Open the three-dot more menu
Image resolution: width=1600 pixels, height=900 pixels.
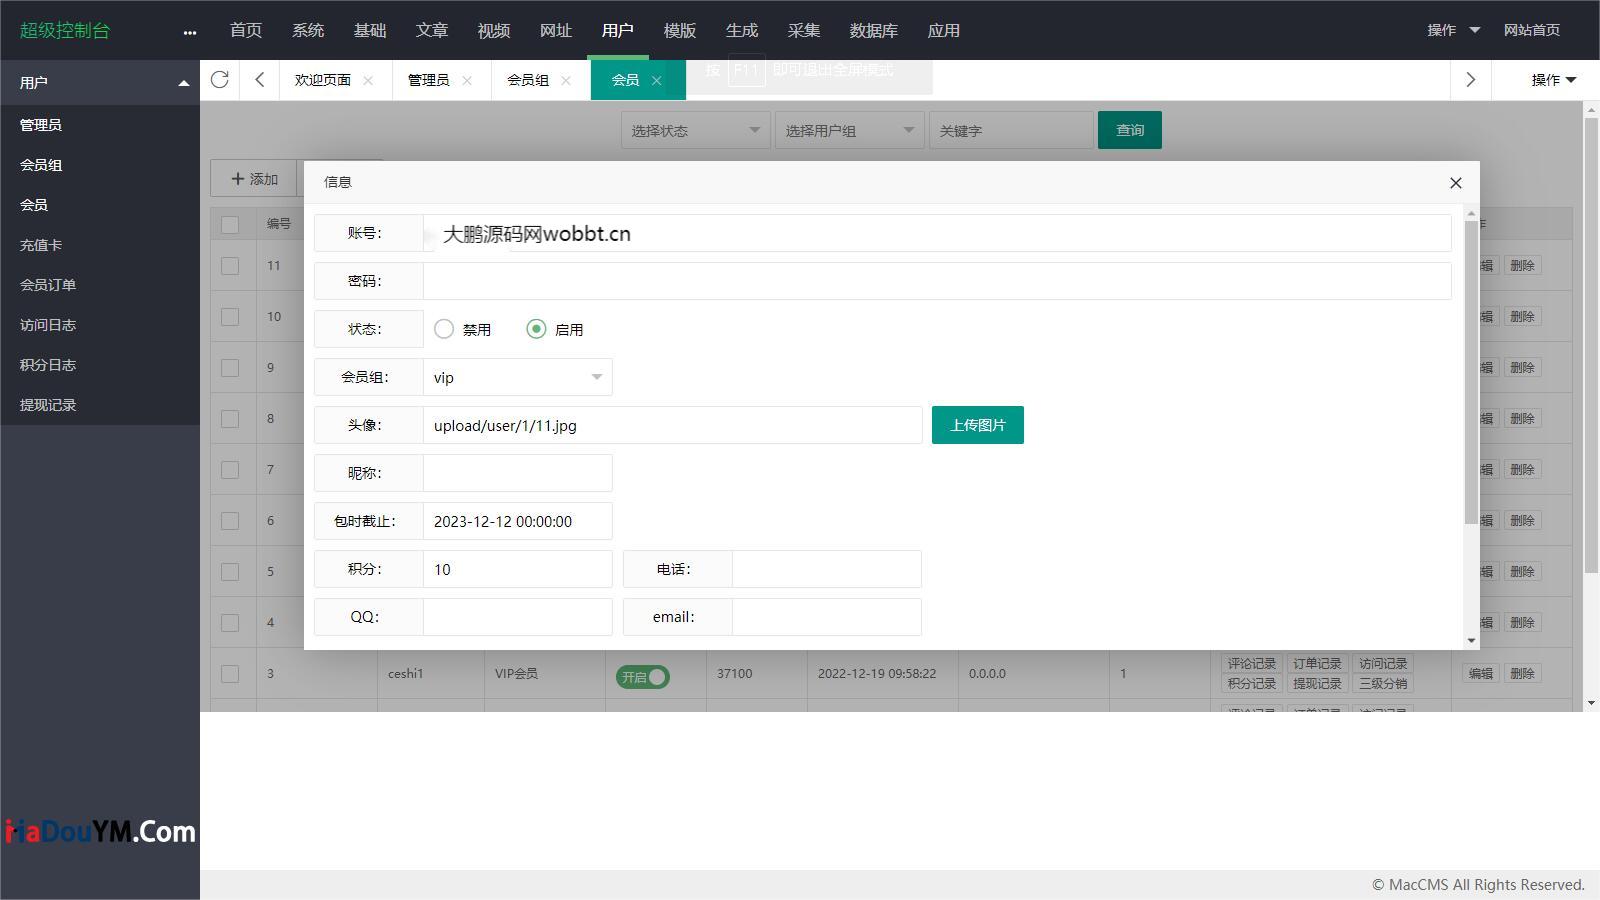pyautogui.click(x=190, y=32)
